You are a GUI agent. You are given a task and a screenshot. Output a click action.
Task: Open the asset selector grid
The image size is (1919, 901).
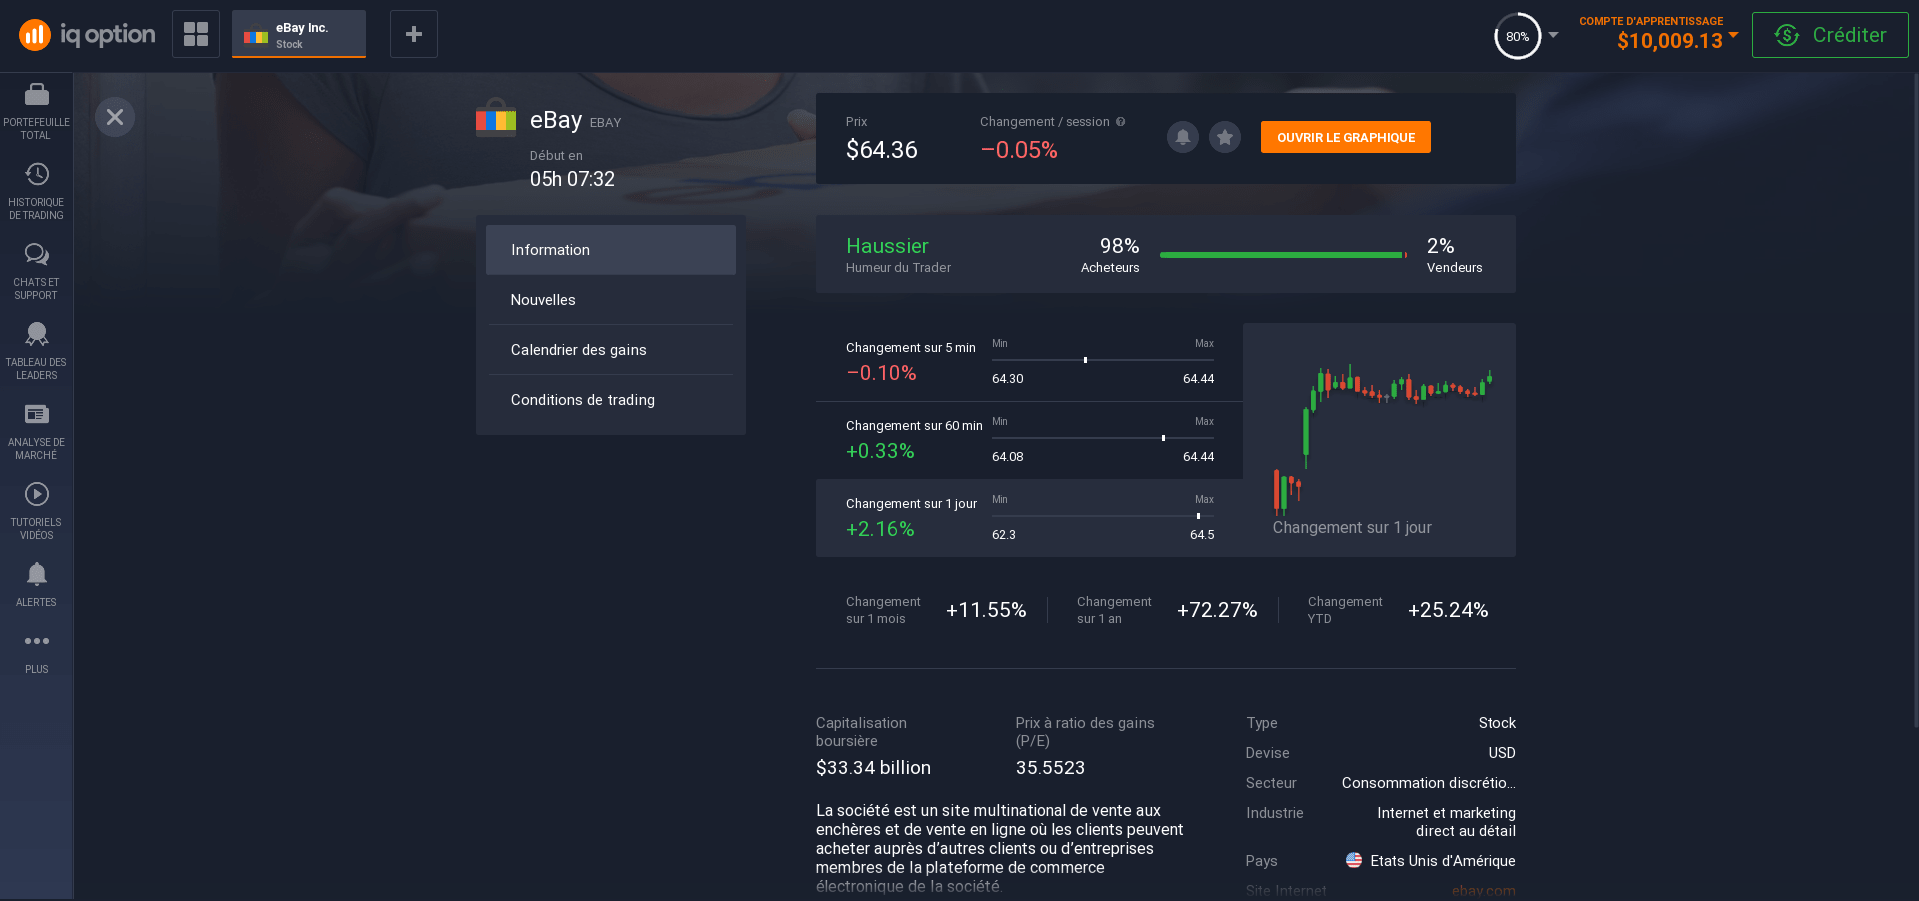pyautogui.click(x=195, y=33)
